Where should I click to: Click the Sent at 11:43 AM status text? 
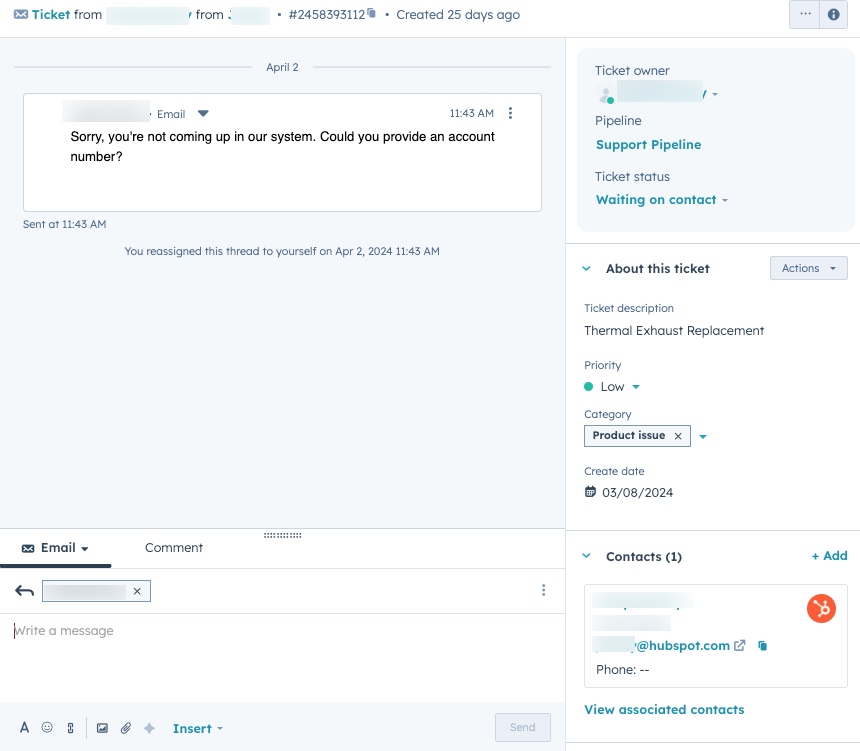65,224
